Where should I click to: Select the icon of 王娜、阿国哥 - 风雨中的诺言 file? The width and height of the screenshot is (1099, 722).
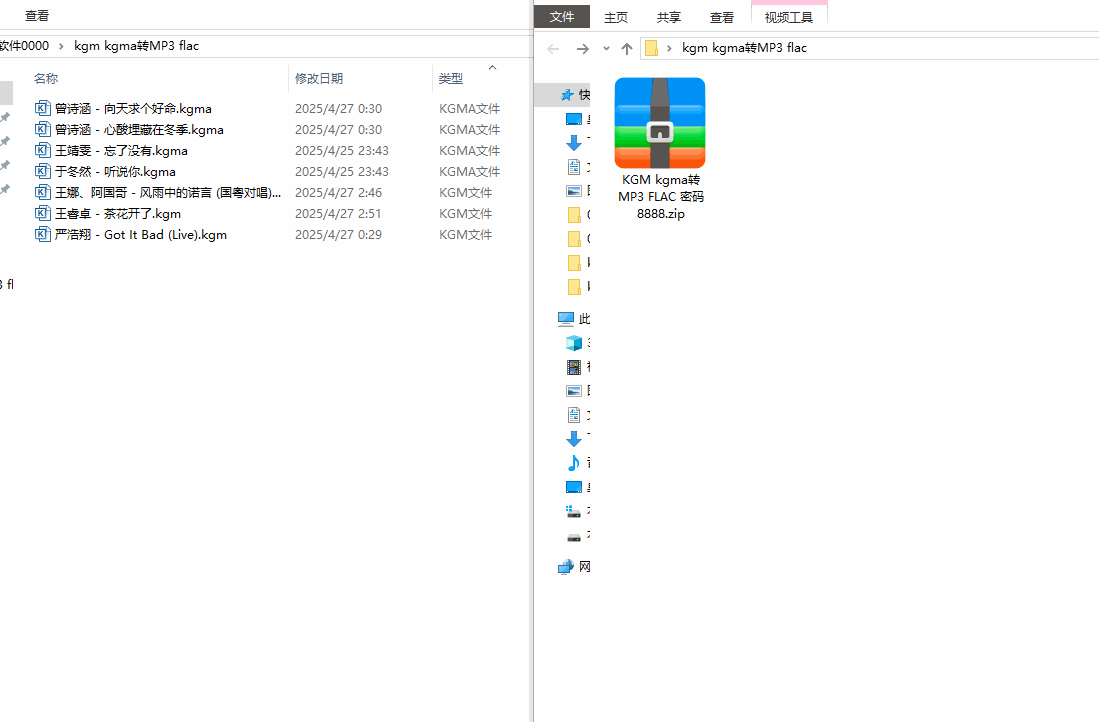(x=43, y=192)
